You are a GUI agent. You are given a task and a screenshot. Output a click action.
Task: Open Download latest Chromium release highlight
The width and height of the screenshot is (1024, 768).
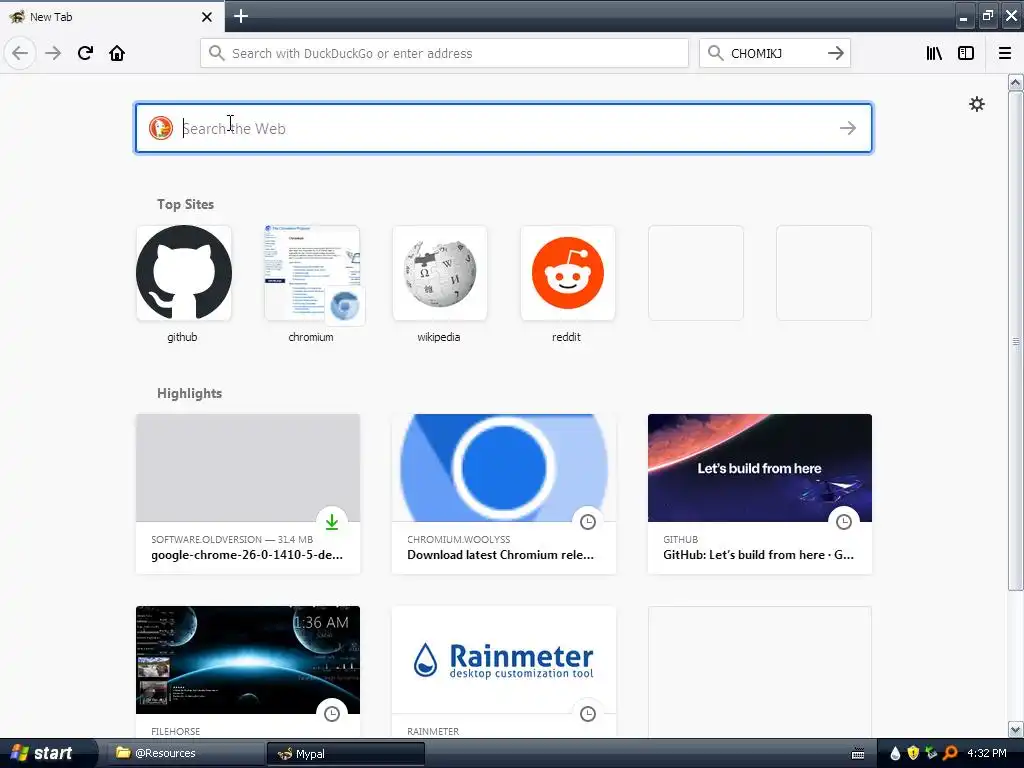coord(504,494)
